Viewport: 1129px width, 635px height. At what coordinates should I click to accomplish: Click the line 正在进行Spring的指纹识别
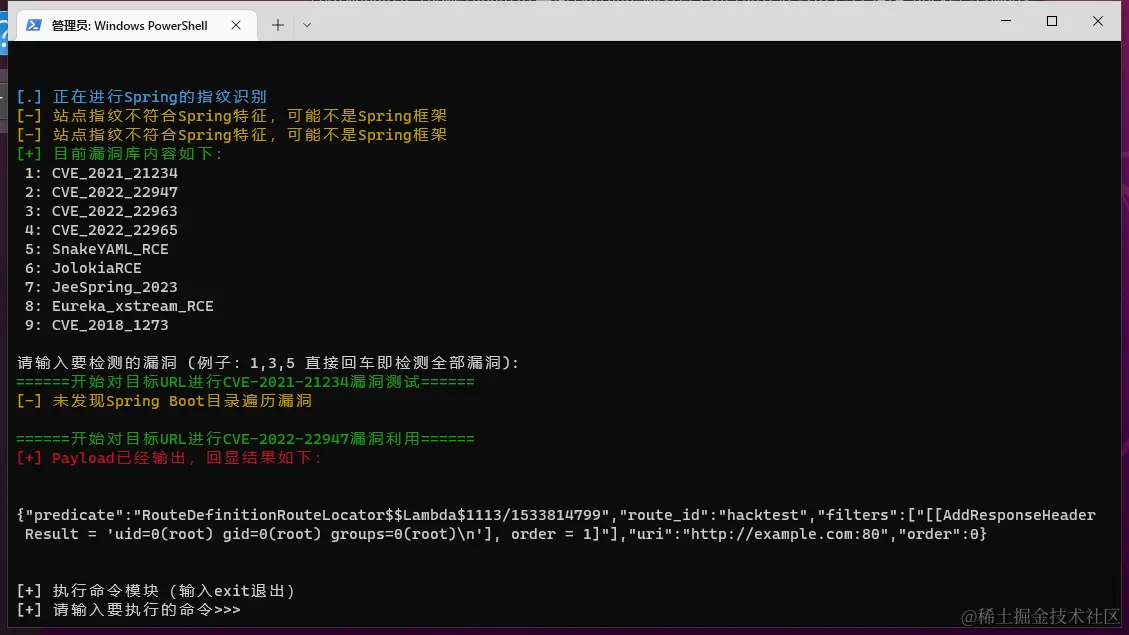coord(142,96)
